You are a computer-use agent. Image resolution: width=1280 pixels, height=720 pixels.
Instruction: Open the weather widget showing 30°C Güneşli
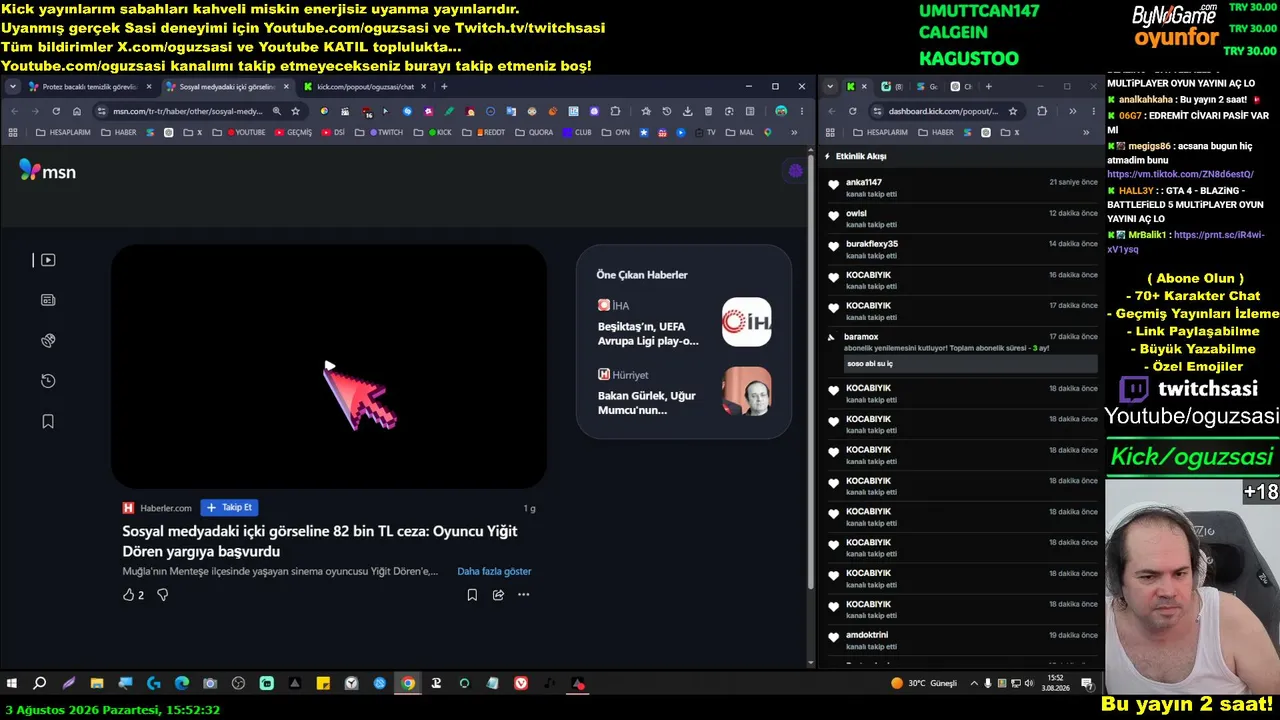coord(924,684)
